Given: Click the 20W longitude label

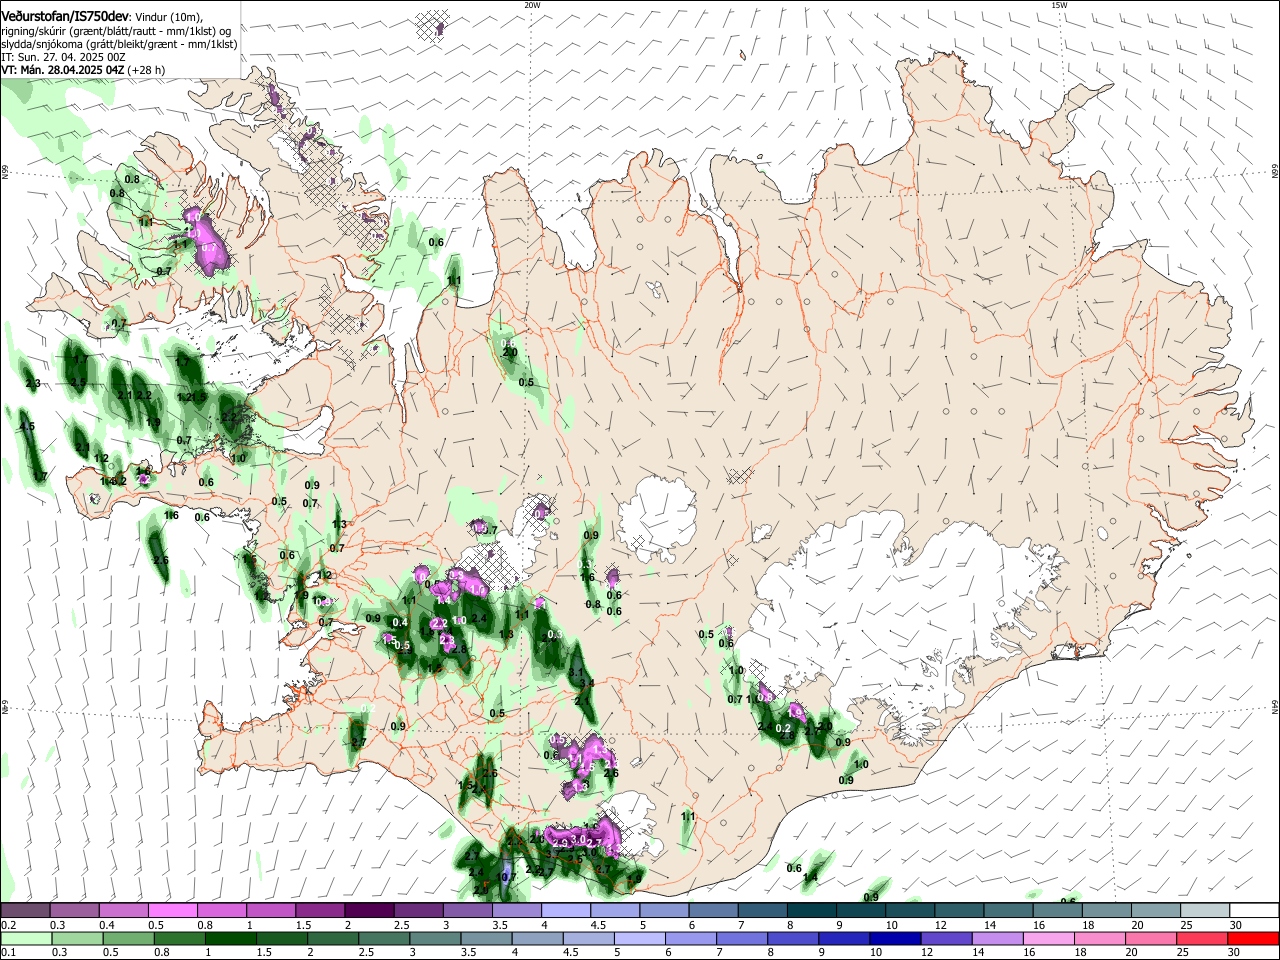Looking at the screenshot, I should (532, 5).
